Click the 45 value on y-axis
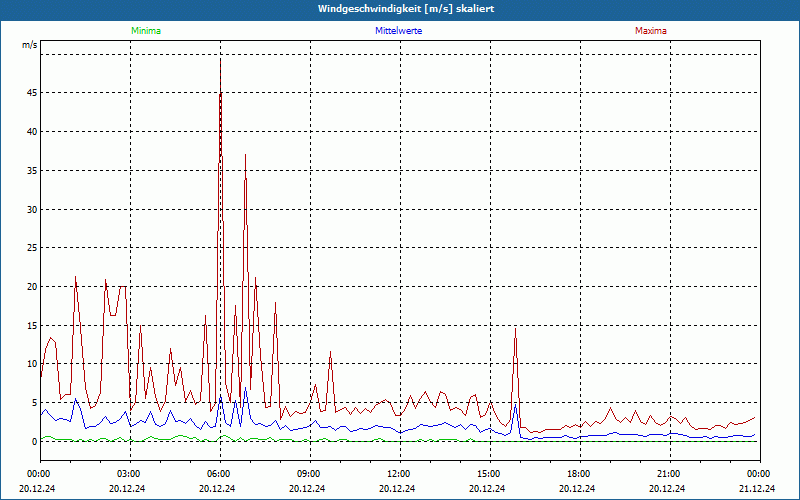This screenshot has height=500, width=800. point(31,93)
